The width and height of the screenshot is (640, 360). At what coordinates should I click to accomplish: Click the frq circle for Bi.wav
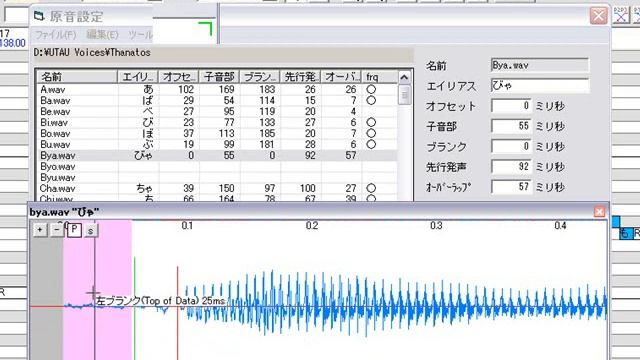point(371,122)
